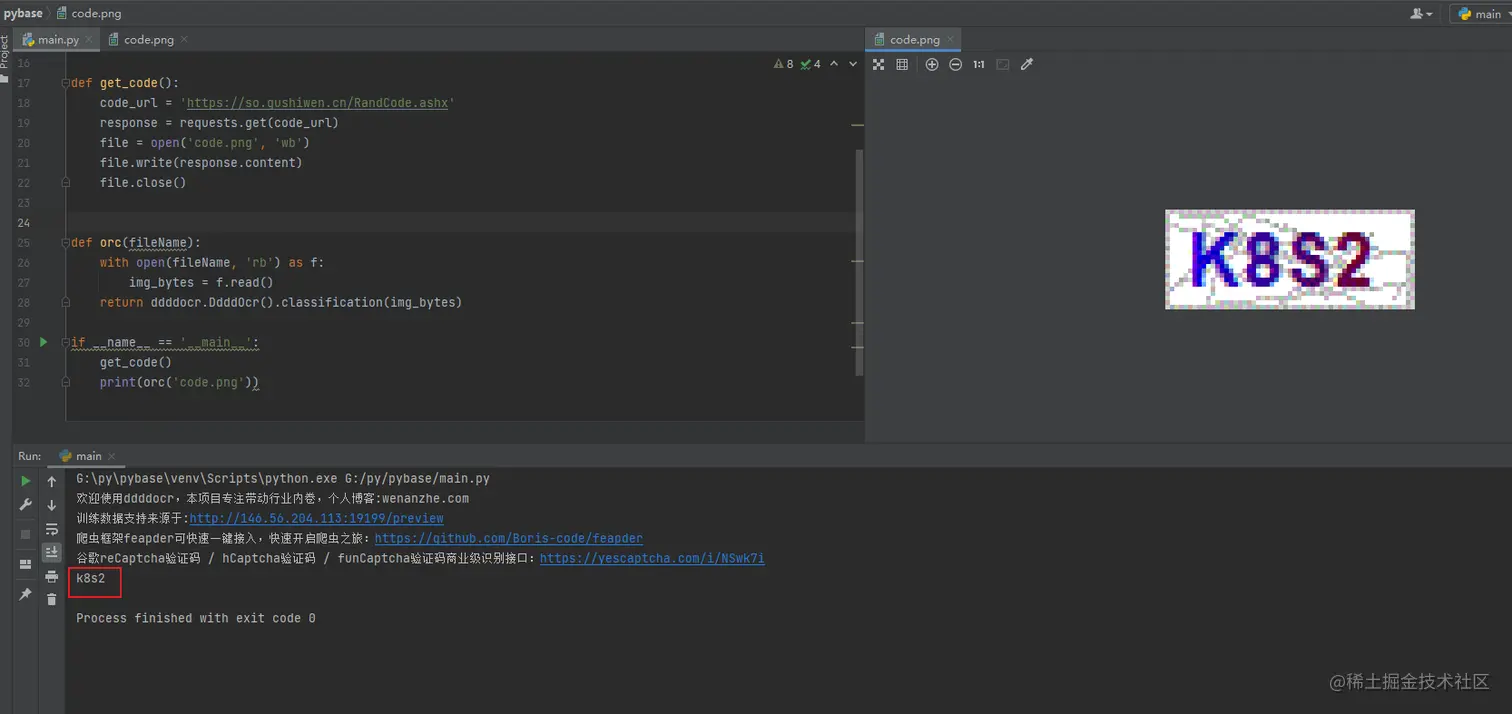Toggle scroll to end of console
The image size is (1512, 714).
(x=52, y=553)
